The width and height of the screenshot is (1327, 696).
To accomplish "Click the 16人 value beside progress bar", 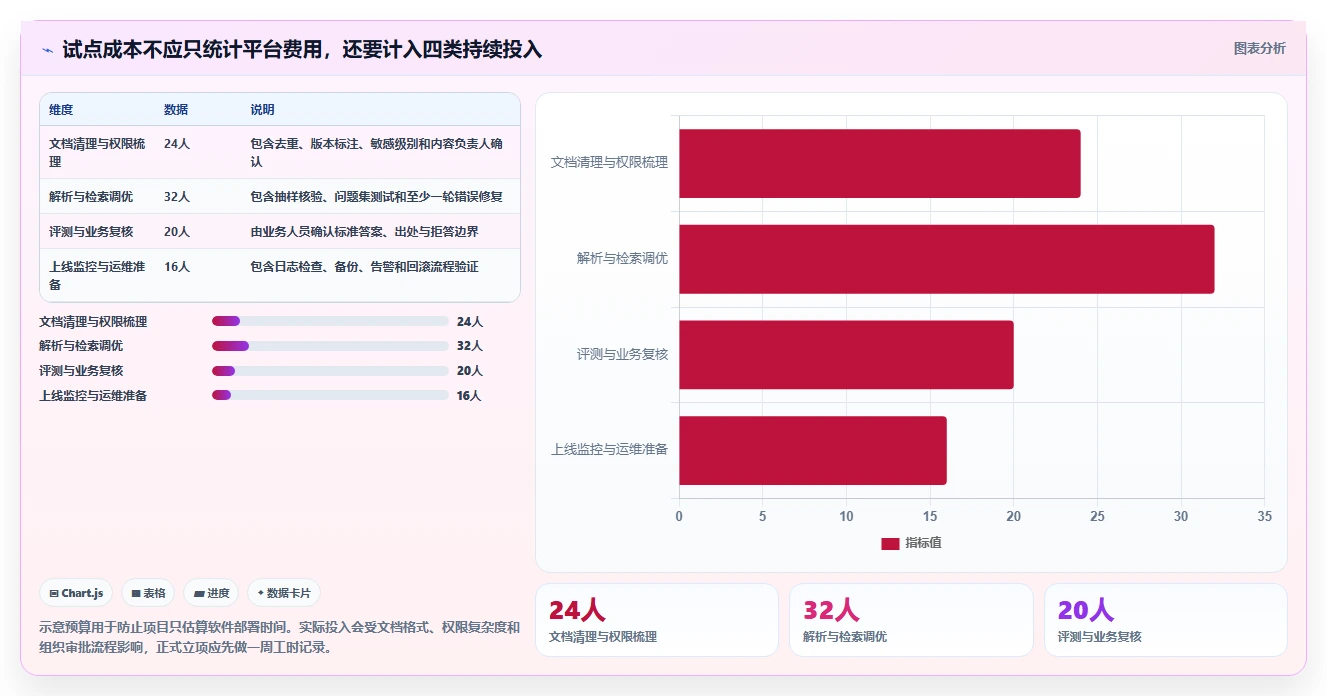I will click(x=469, y=396).
